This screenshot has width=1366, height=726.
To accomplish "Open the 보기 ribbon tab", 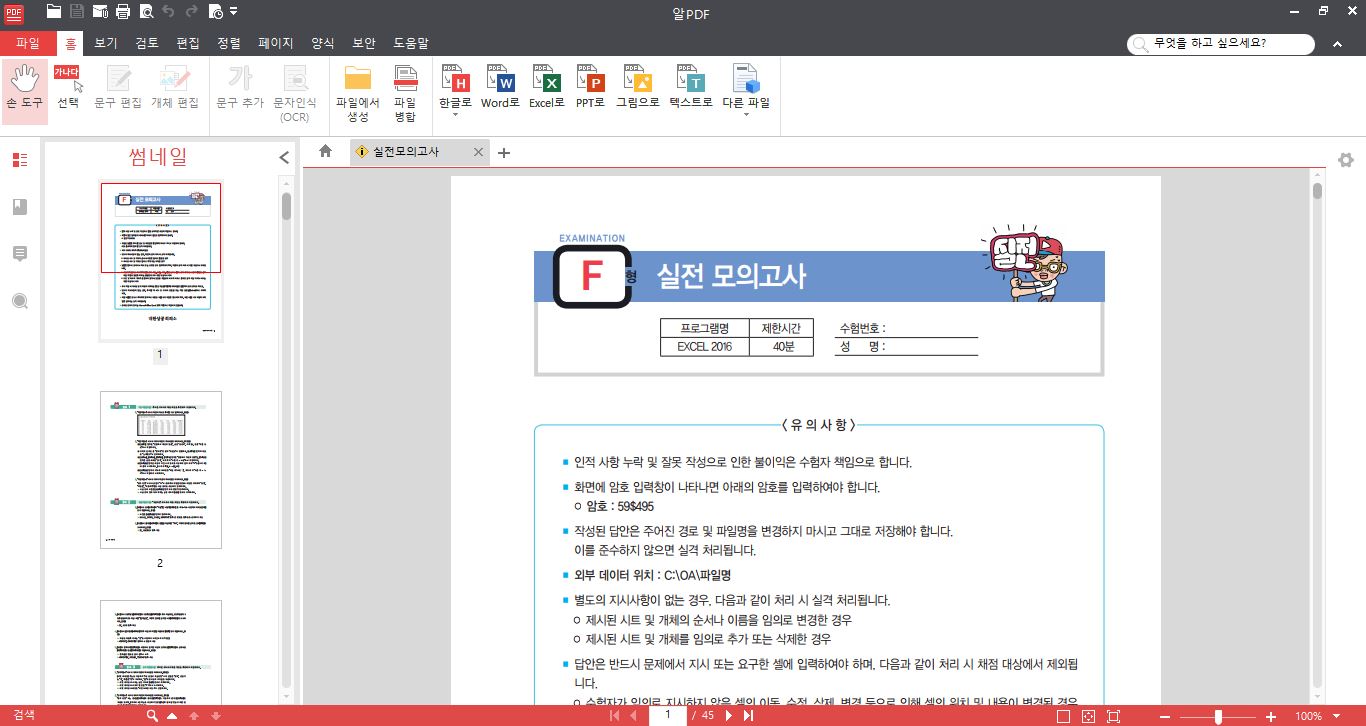I will tap(106, 44).
